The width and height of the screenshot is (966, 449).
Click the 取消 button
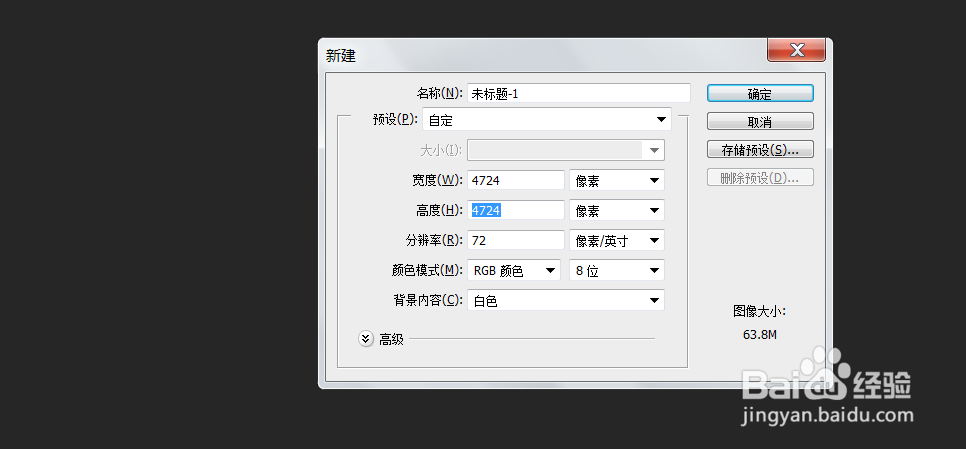pyautogui.click(x=760, y=121)
